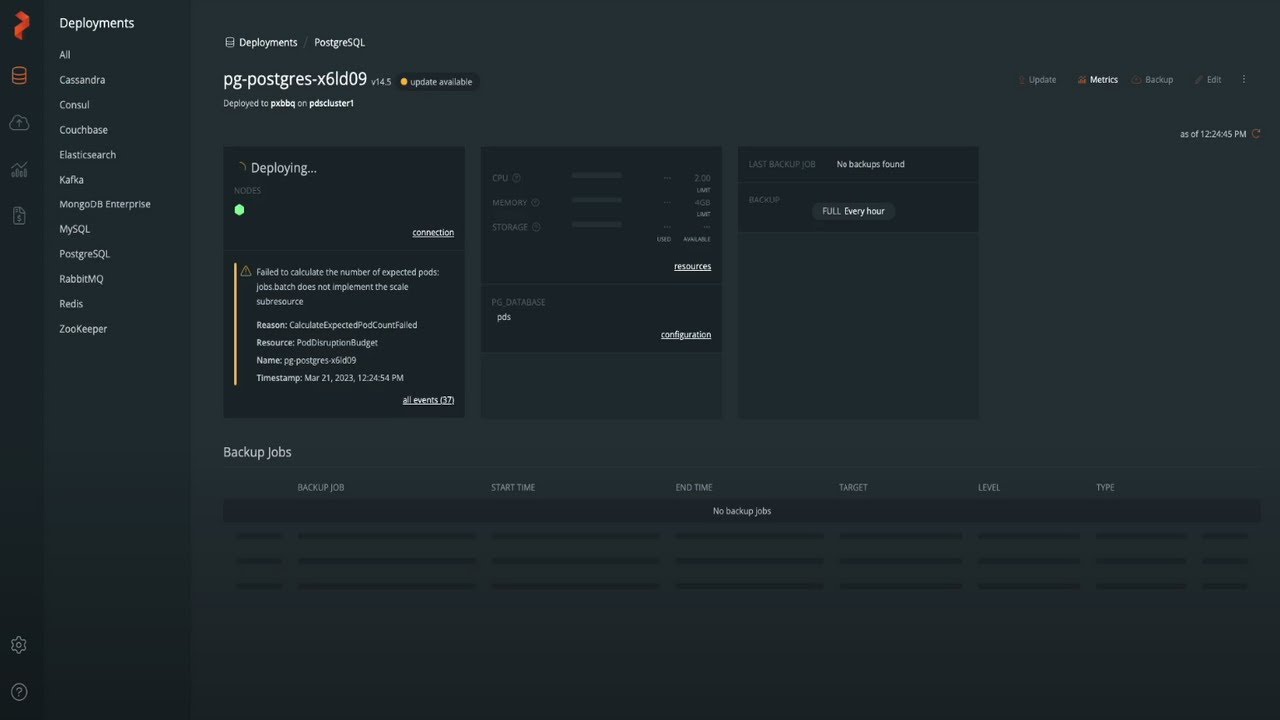Click the BACKUP JOB column header

pos(321,487)
